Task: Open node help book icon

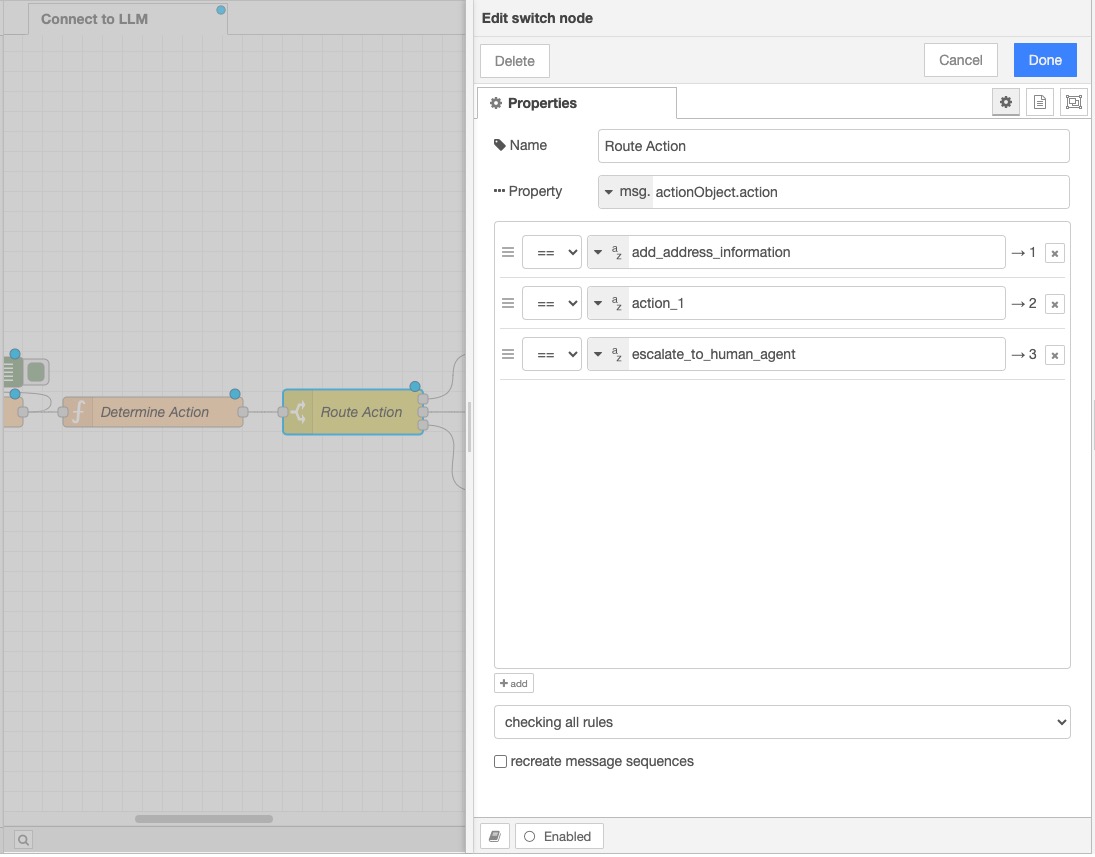Action: [494, 836]
